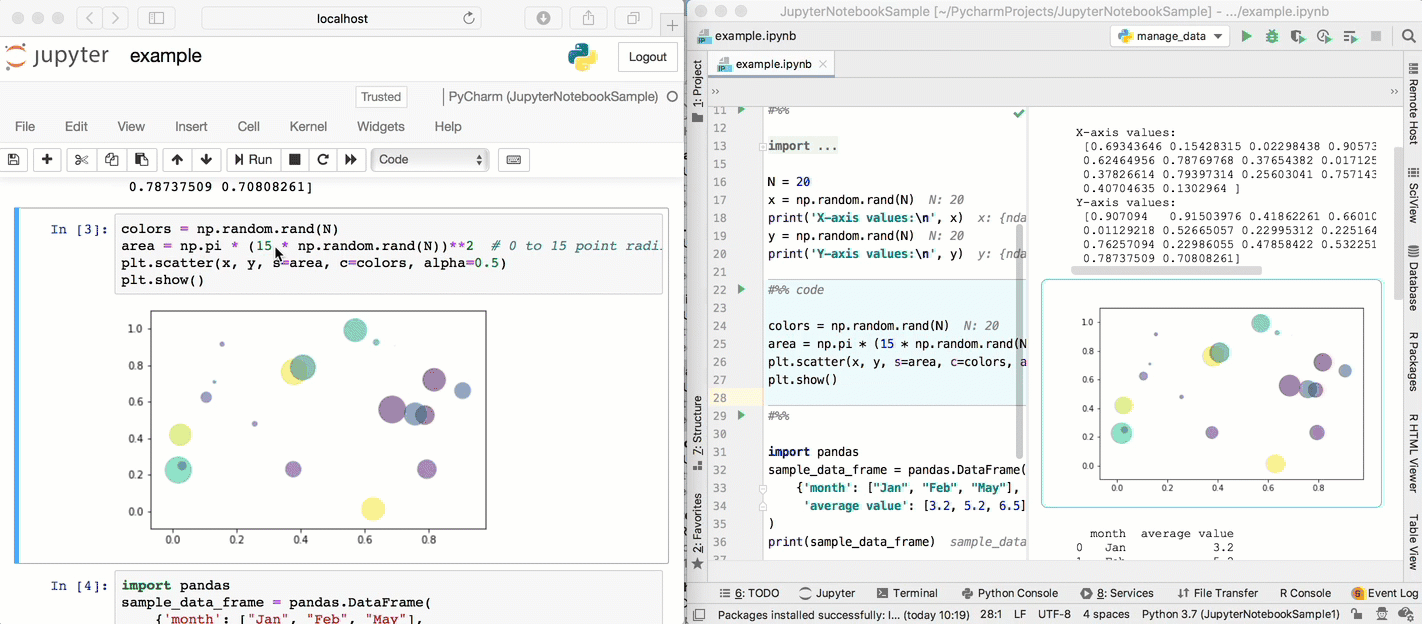1422x624 pixels.
Task: Open the cell type Code dropdown
Action: click(429, 159)
